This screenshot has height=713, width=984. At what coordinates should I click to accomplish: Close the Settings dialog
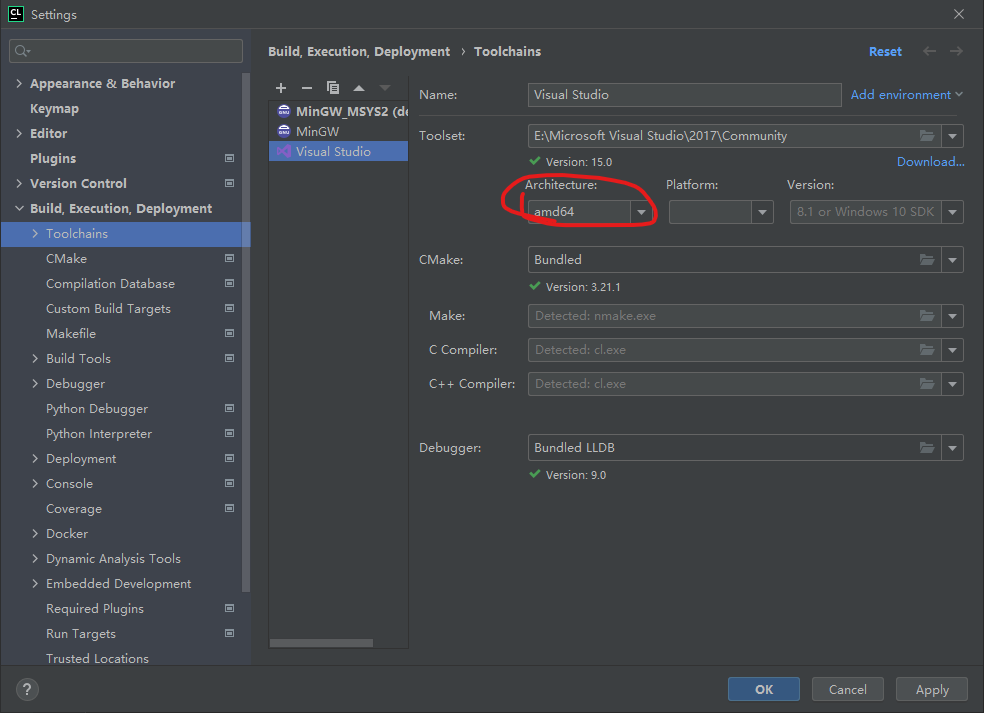coord(959,14)
